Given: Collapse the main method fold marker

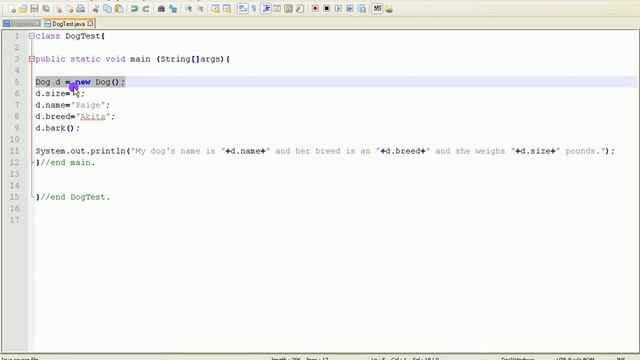Looking at the screenshot, I should [x=31, y=59].
